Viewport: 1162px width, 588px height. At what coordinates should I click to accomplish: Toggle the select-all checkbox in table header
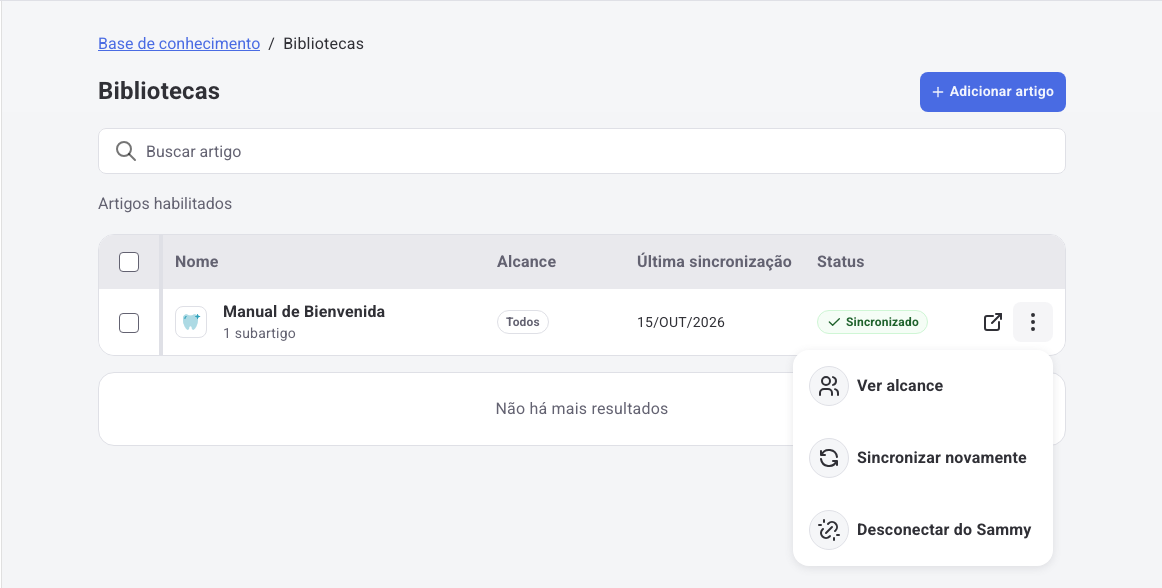pos(129,262)
